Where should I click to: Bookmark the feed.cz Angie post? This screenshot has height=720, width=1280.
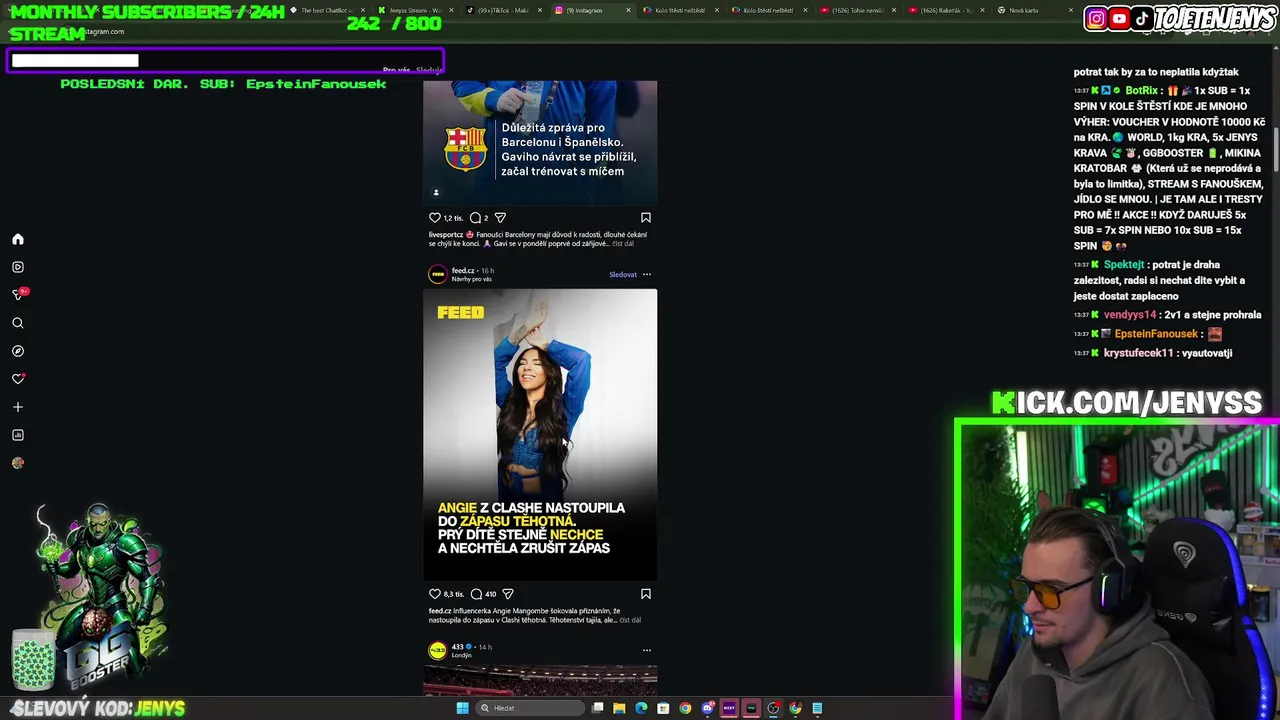tap(646, 594)
